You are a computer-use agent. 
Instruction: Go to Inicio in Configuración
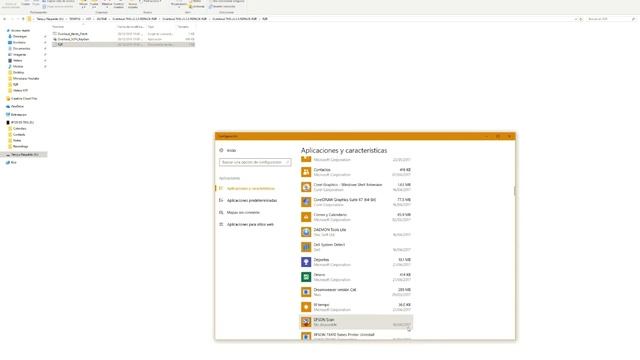pyautogui.click(x=231, y=150)
